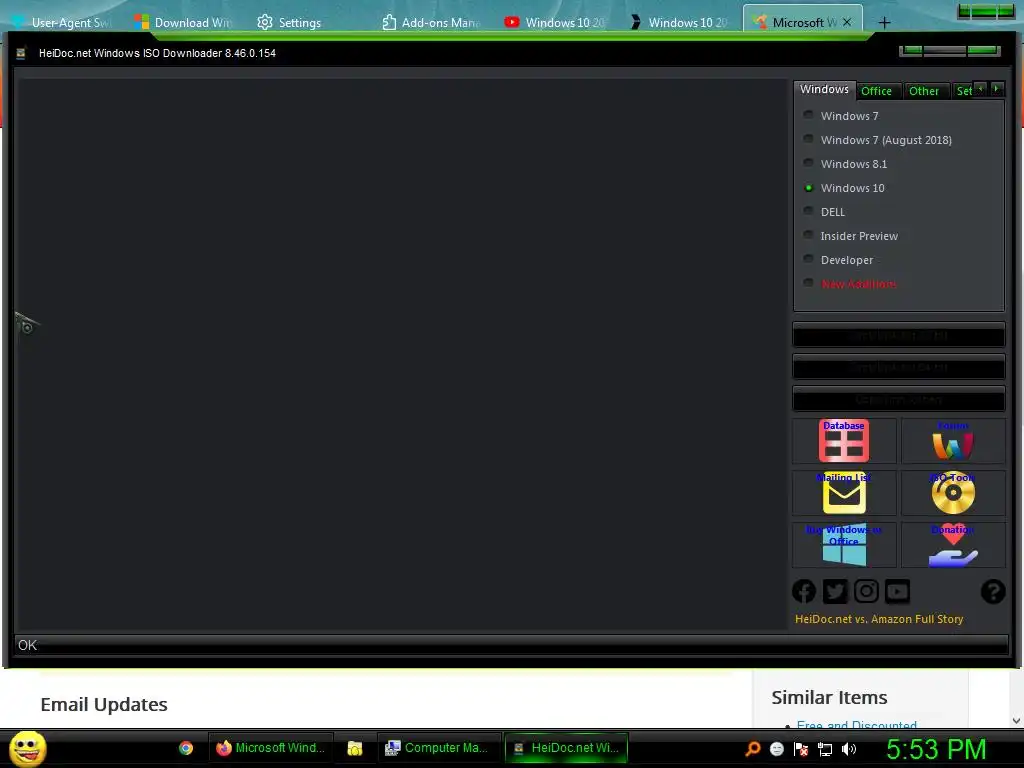Switch to Add-ons Manager browser tab
The image size is (1024, 768).
[431, 22]
